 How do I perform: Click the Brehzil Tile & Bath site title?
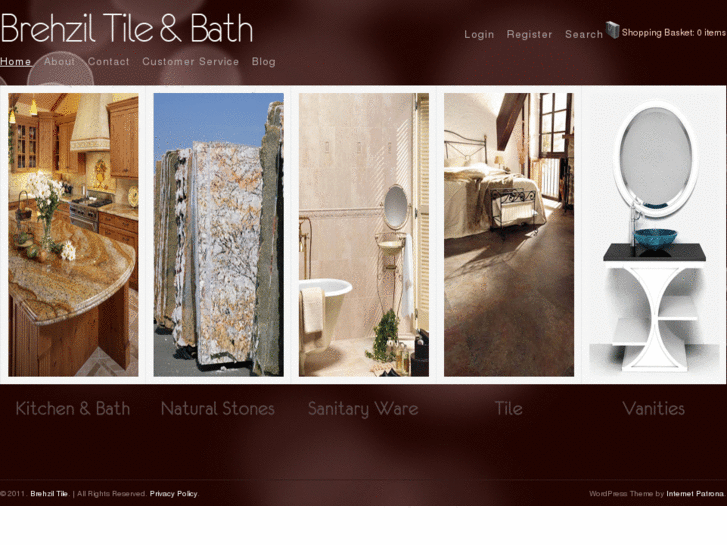pos(127,28)
